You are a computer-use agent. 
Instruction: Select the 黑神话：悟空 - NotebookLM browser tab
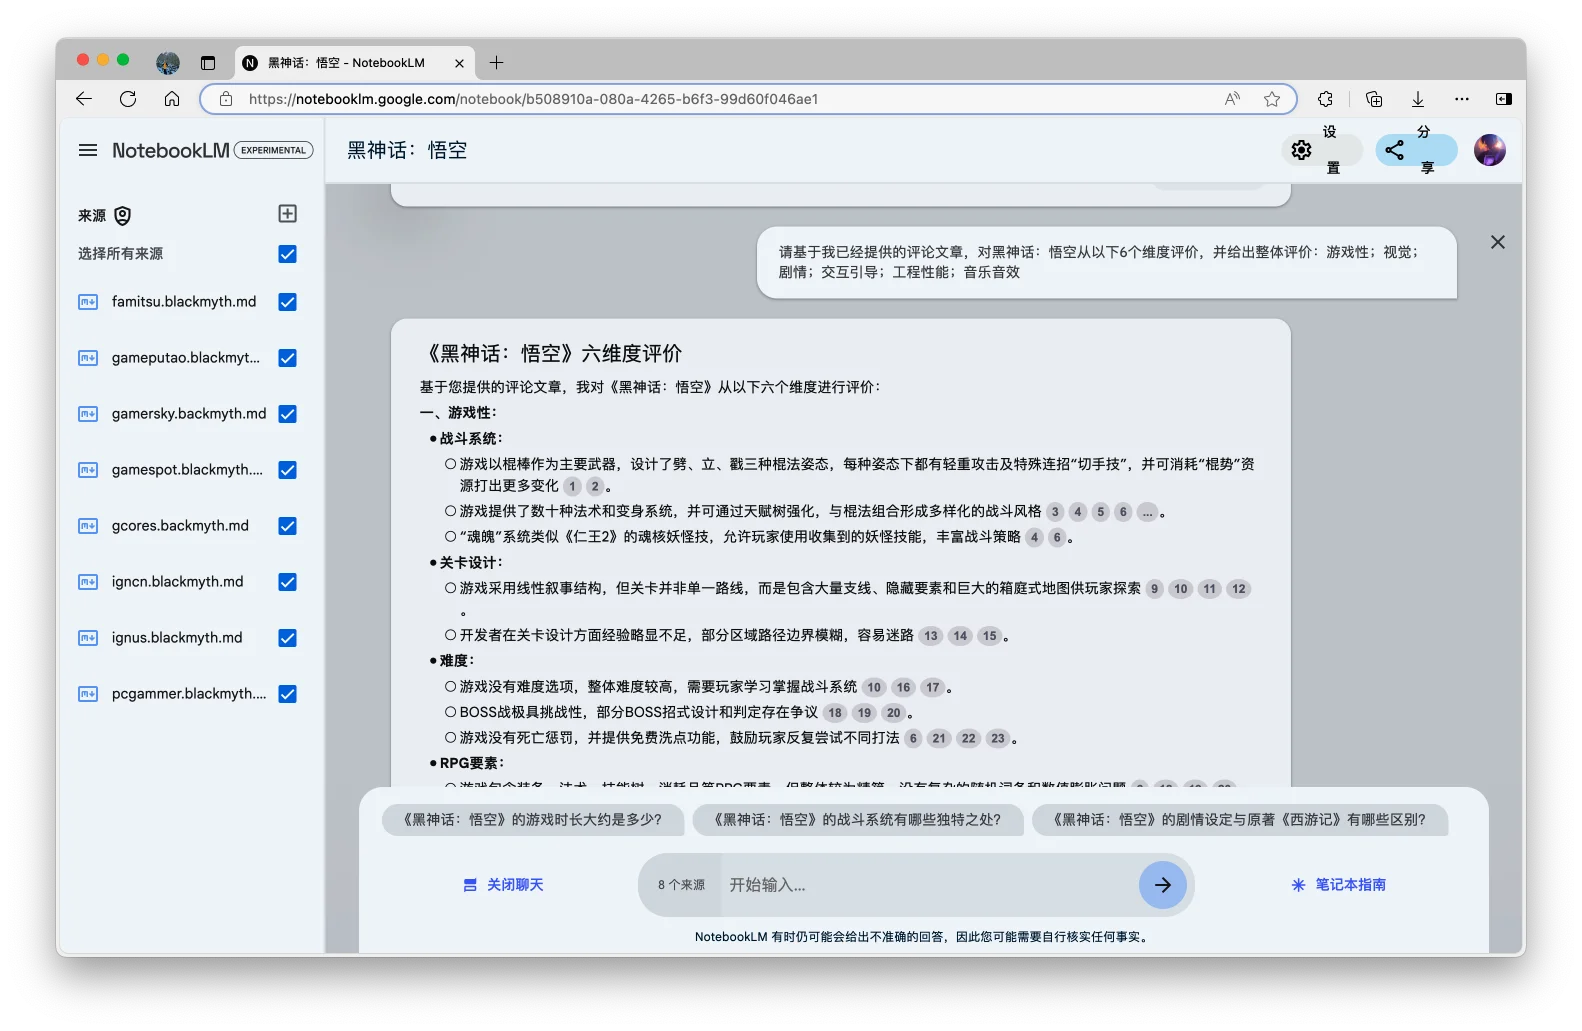355,62
